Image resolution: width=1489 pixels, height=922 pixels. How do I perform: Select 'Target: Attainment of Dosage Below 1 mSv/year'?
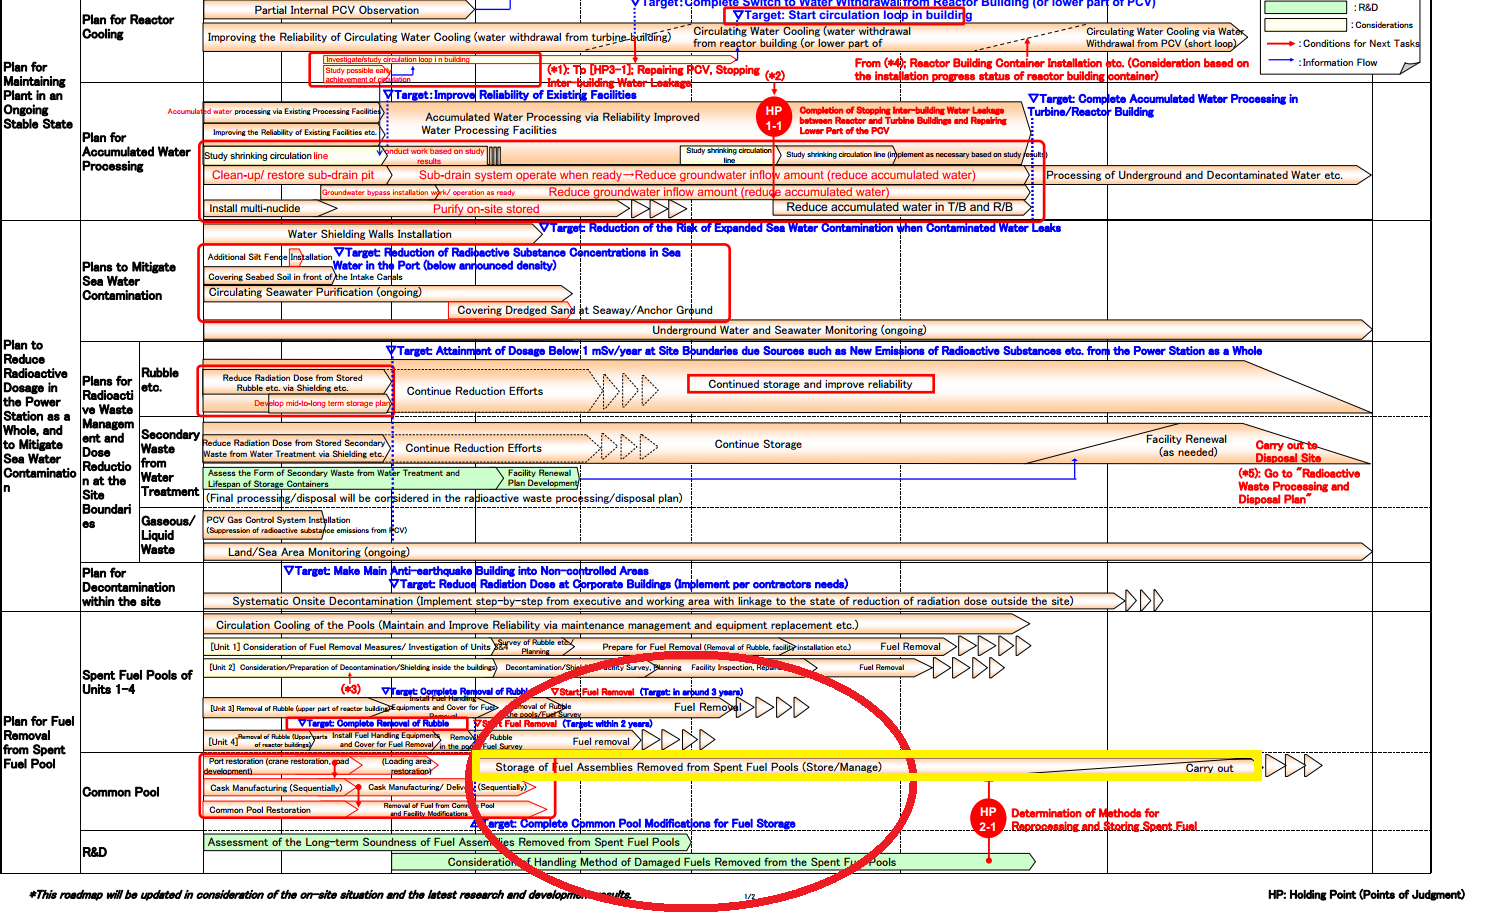(824, 351)
